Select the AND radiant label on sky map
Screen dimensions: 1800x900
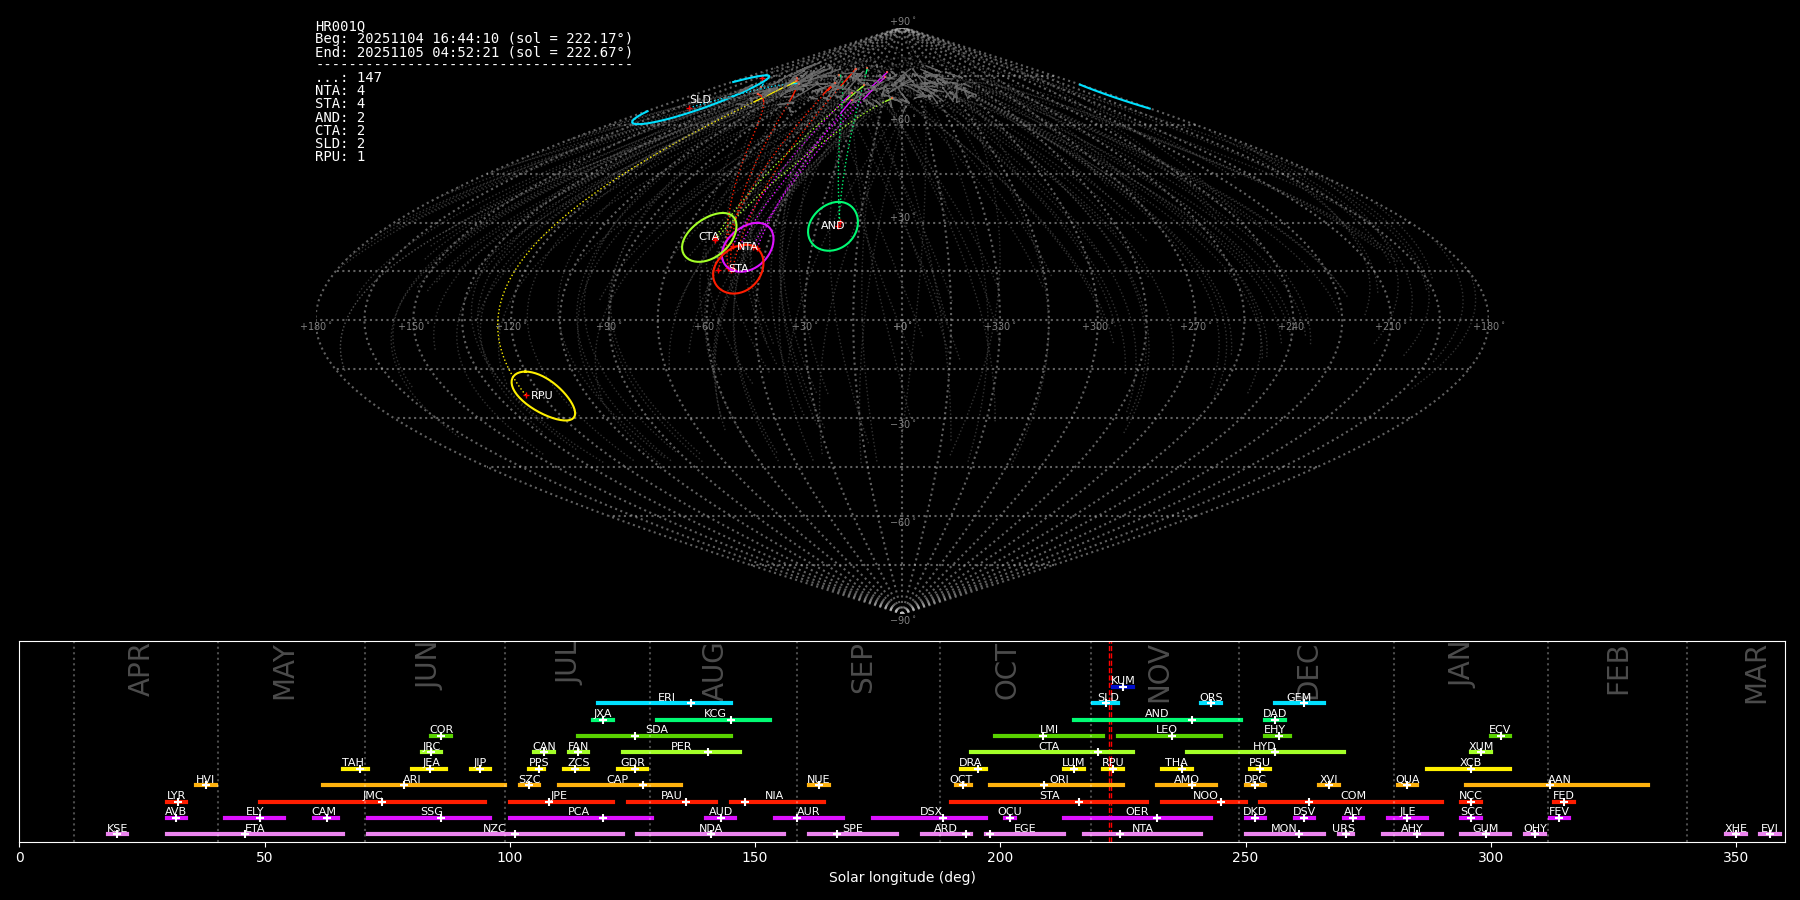[x=832, y=226]
